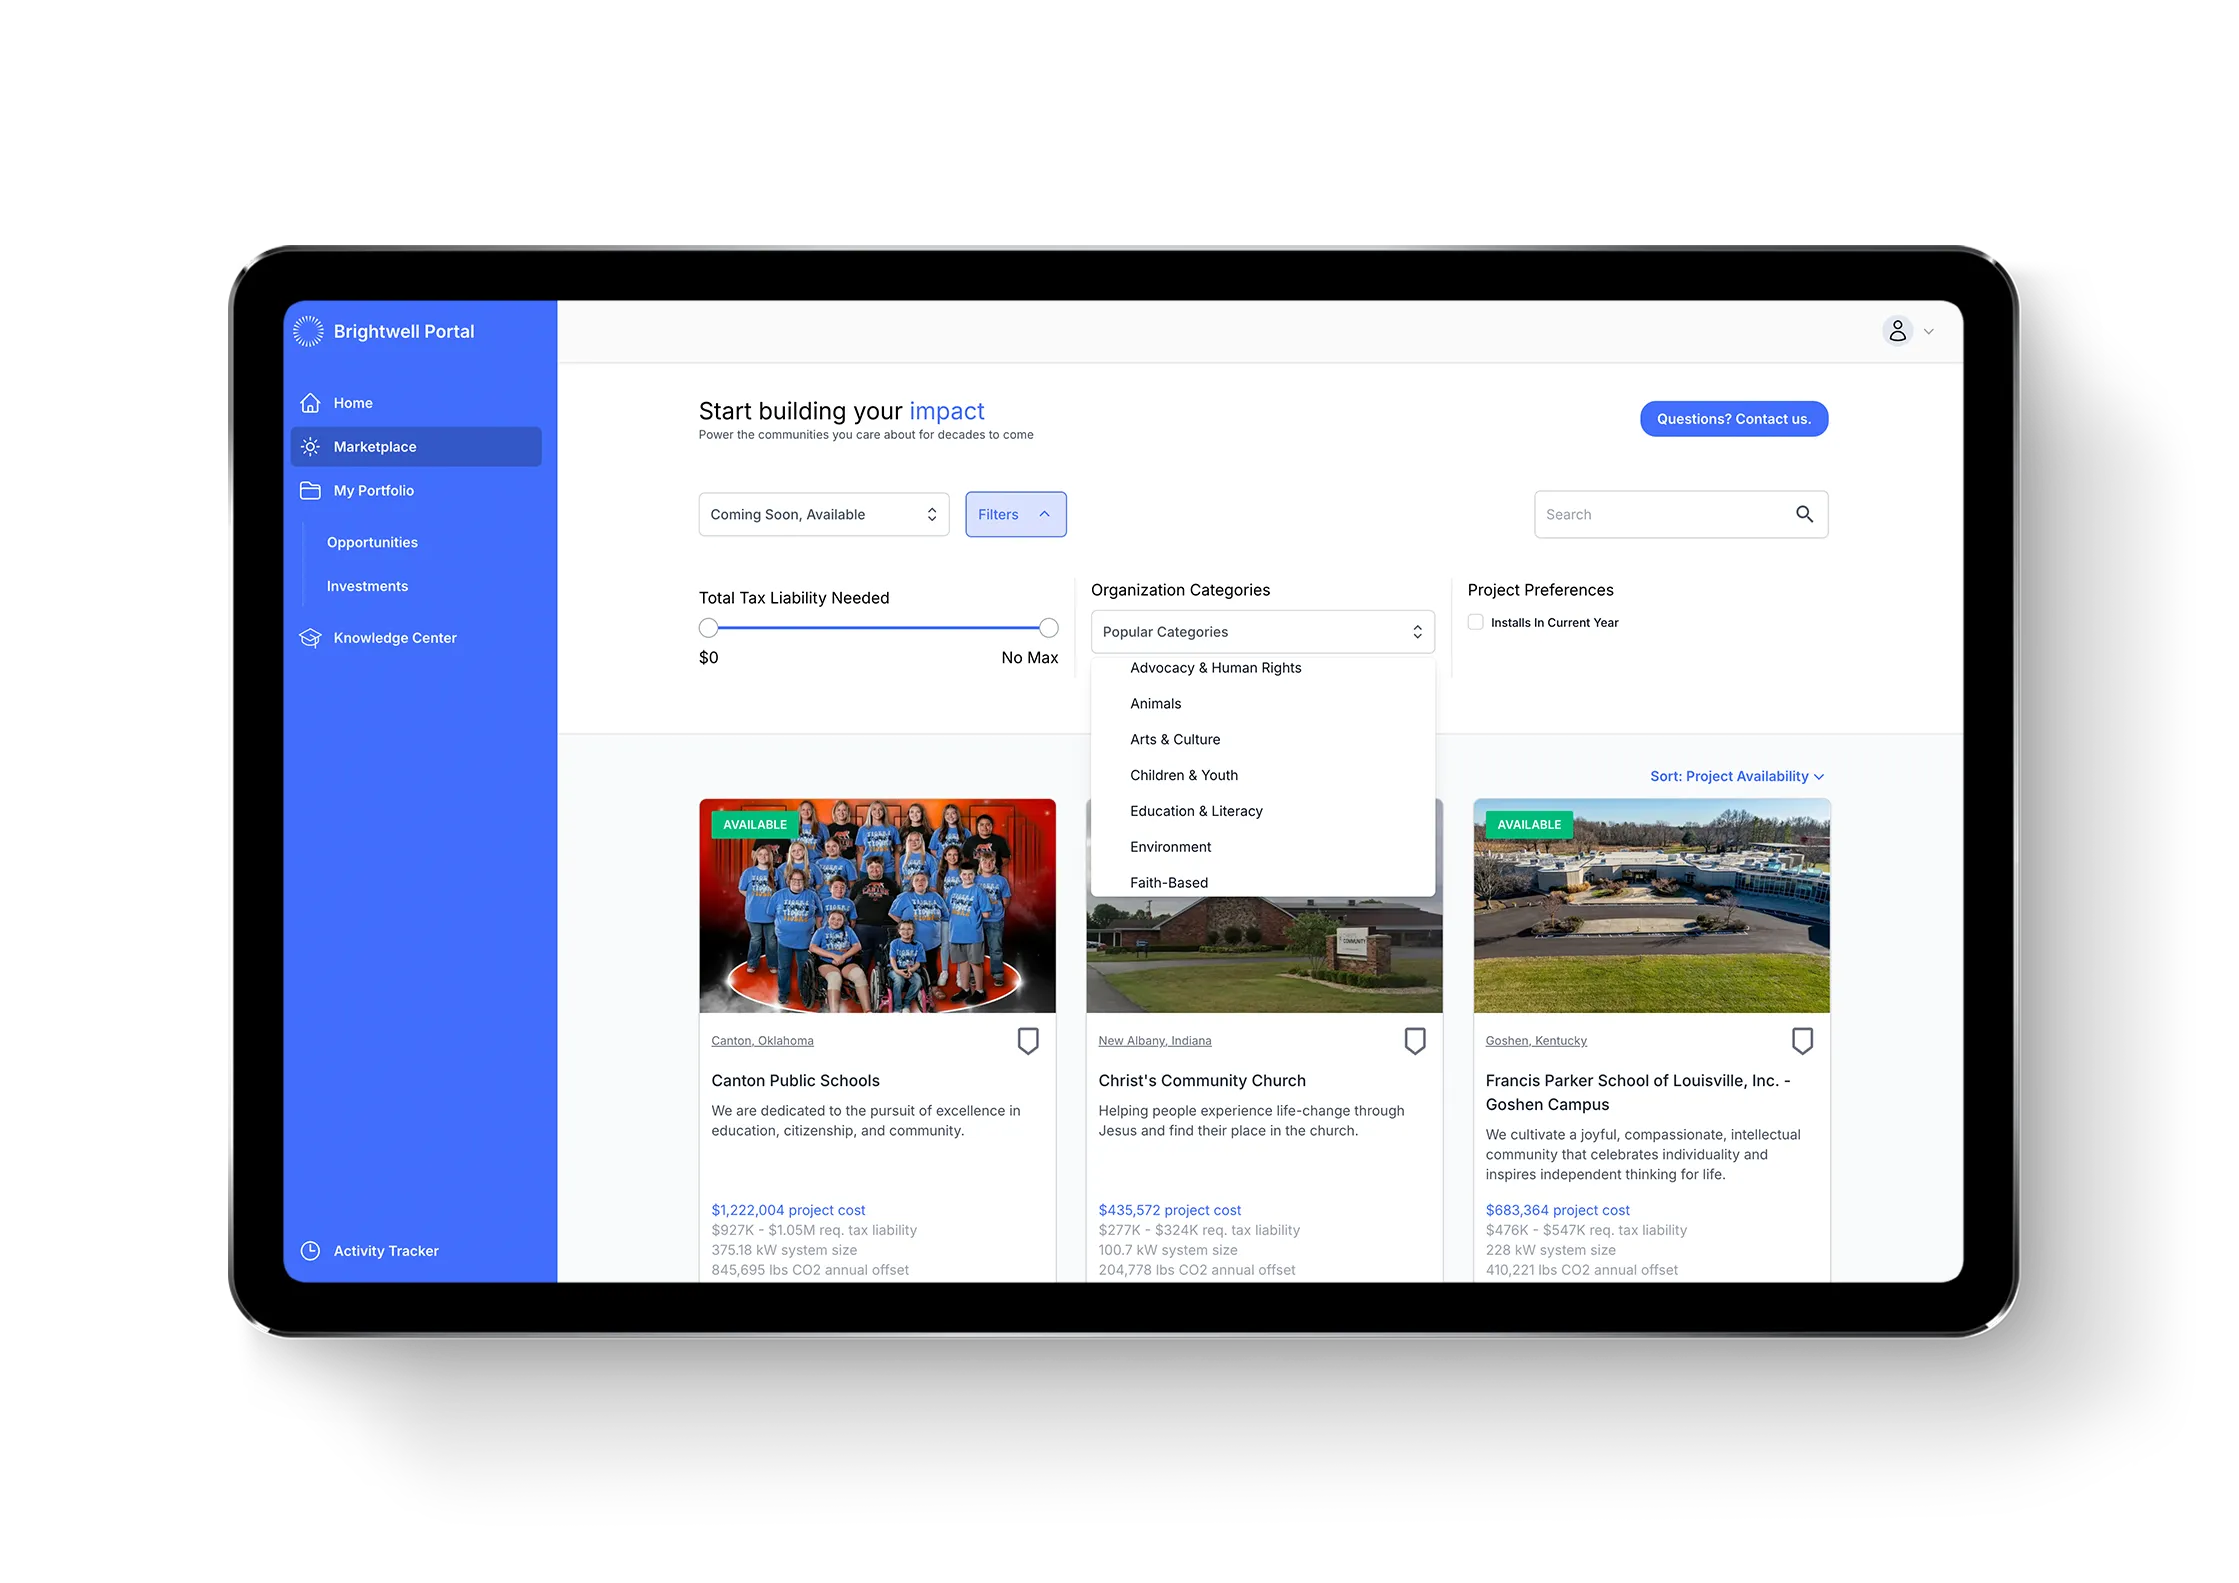Bookmark the Canton Public Schools project
Screen dimensions: 2239x1583
point(1027,1041)
